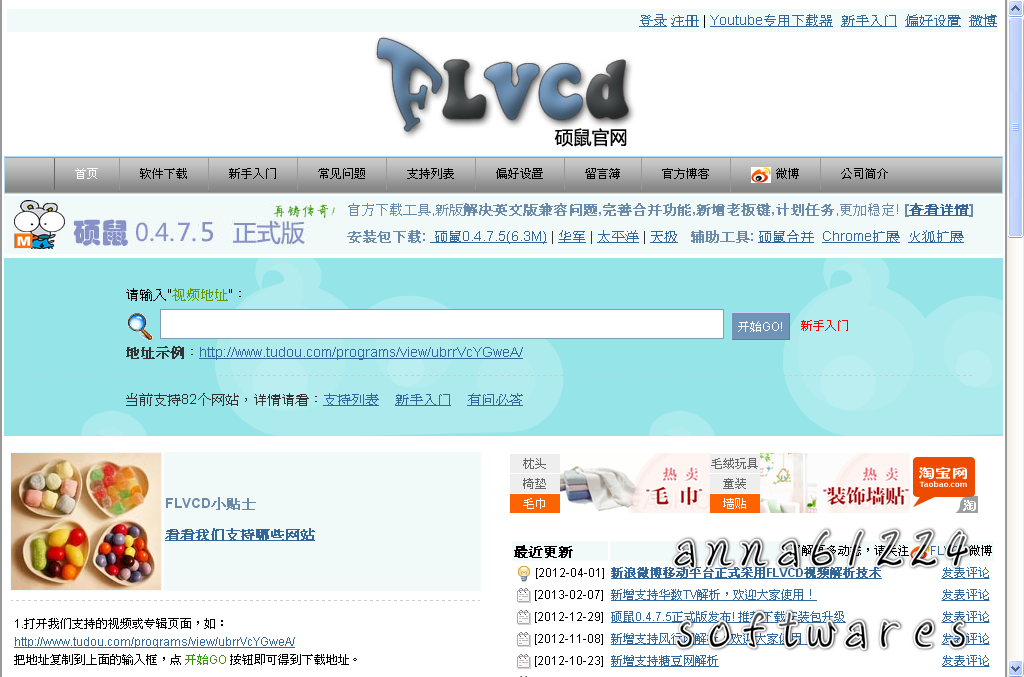Image resolution: width=1024 pixels, height=677 pixels.
Task: Click the scrollbar down arrow
Action: 1016,669
